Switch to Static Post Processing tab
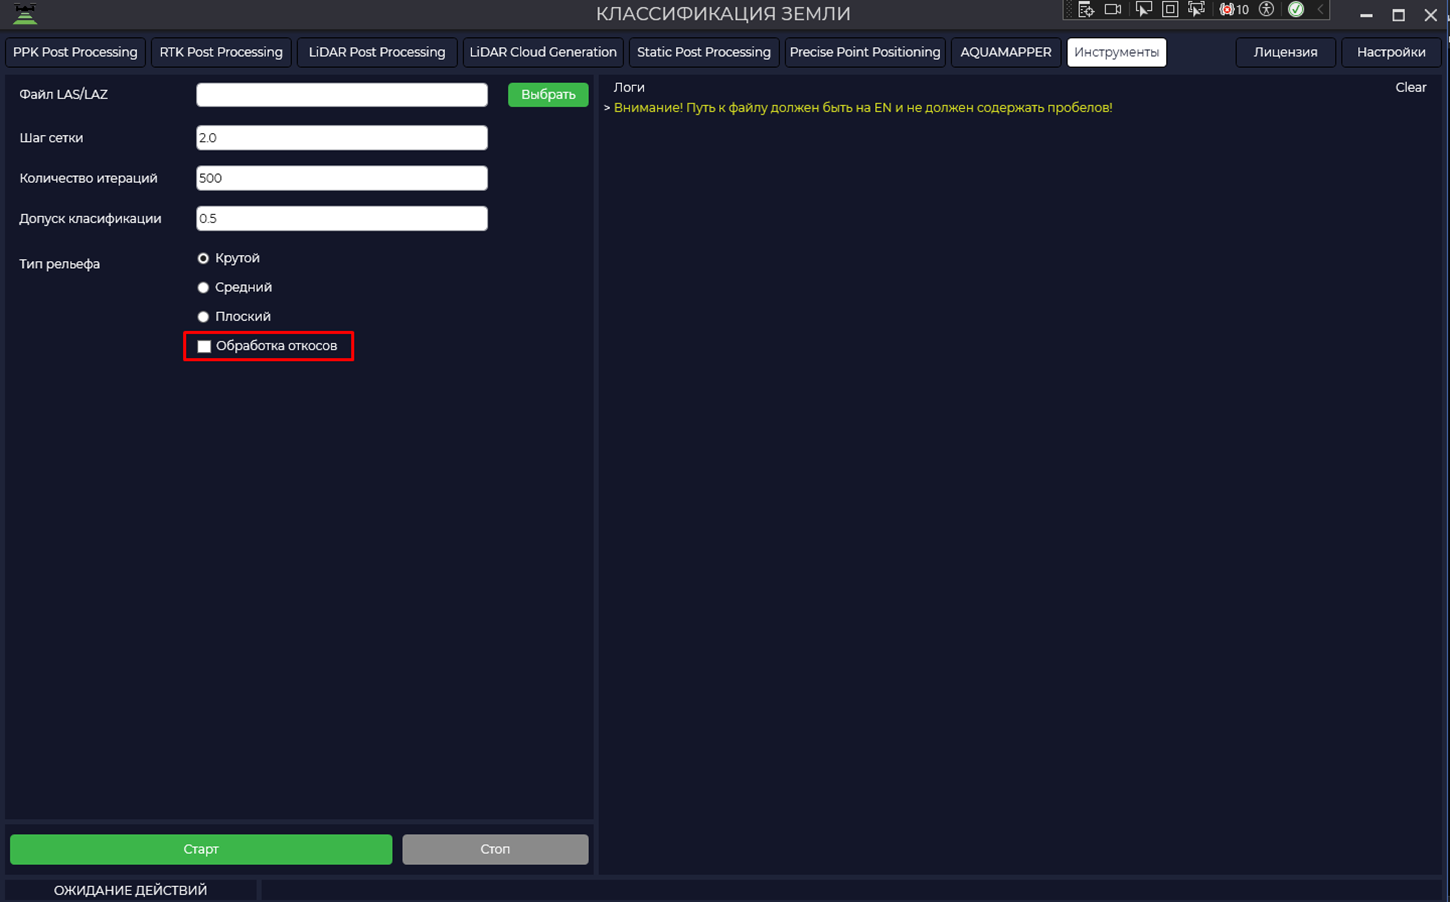1451x903 pixels. click(704, 52)
